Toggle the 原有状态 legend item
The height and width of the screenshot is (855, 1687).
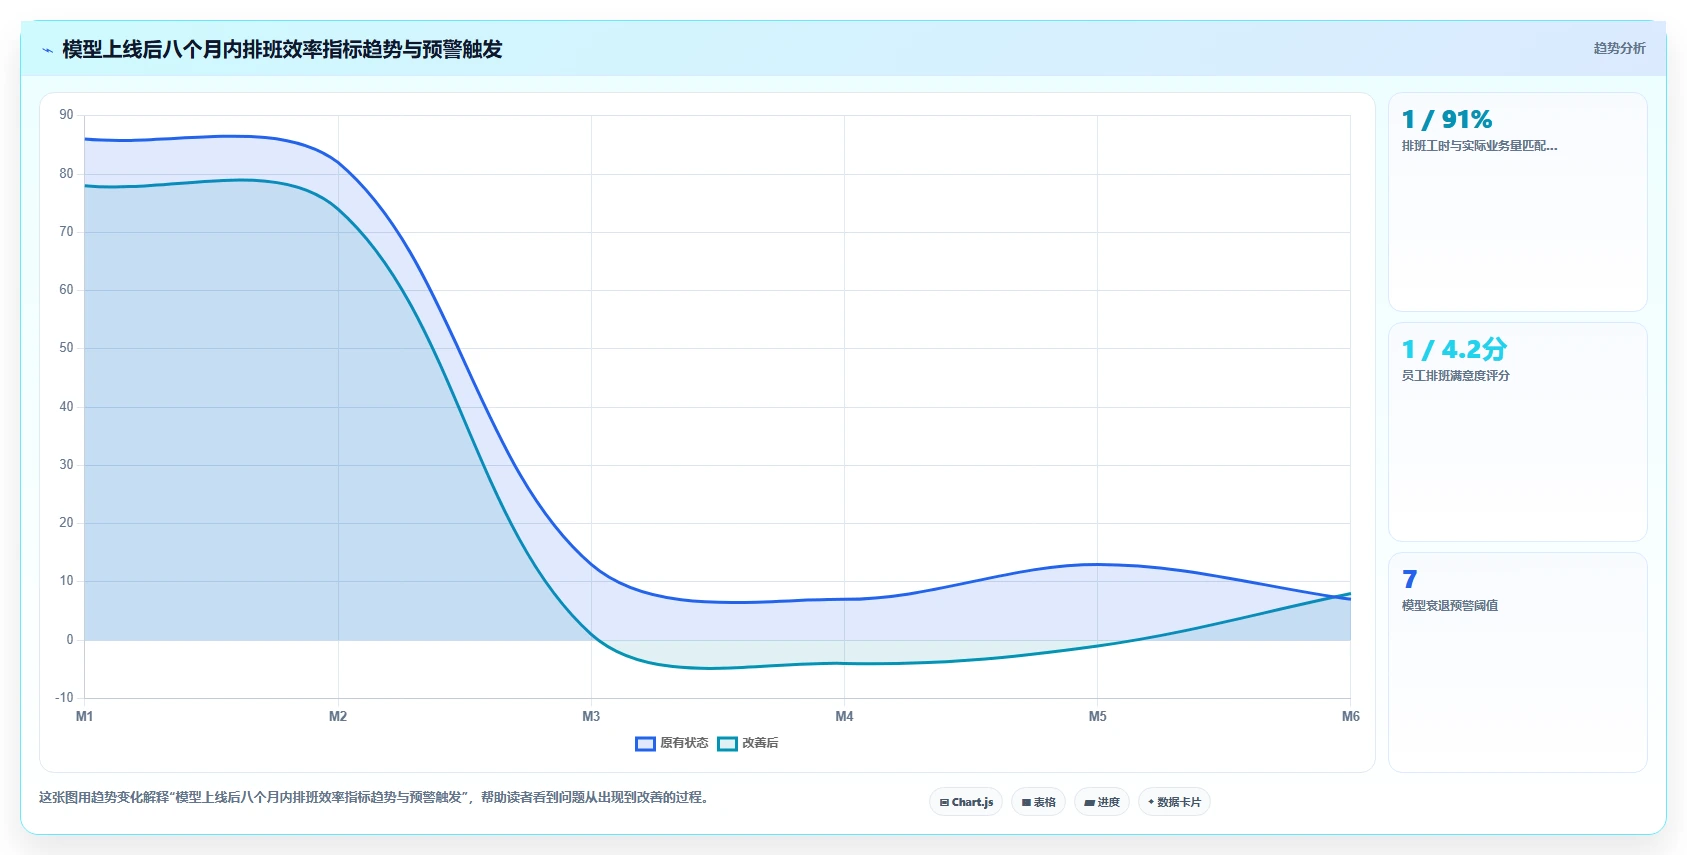click(x=672, y=743)
